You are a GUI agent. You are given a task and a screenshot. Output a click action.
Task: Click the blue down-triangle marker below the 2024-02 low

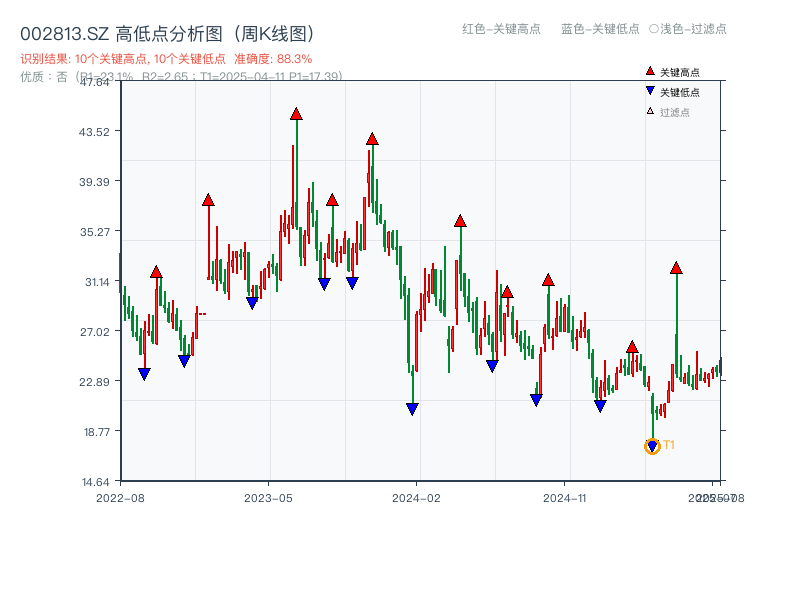413,406
